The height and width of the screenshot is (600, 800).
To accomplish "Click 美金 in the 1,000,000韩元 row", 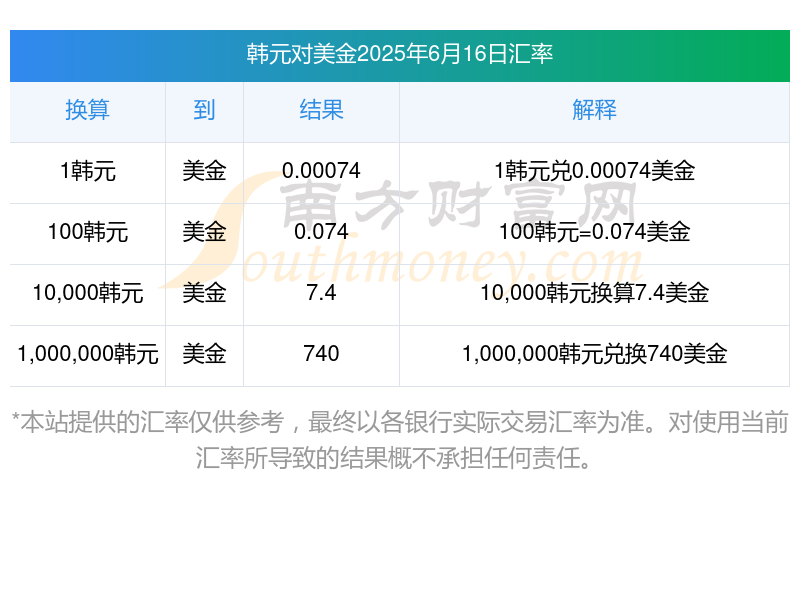I will point(204,354).
